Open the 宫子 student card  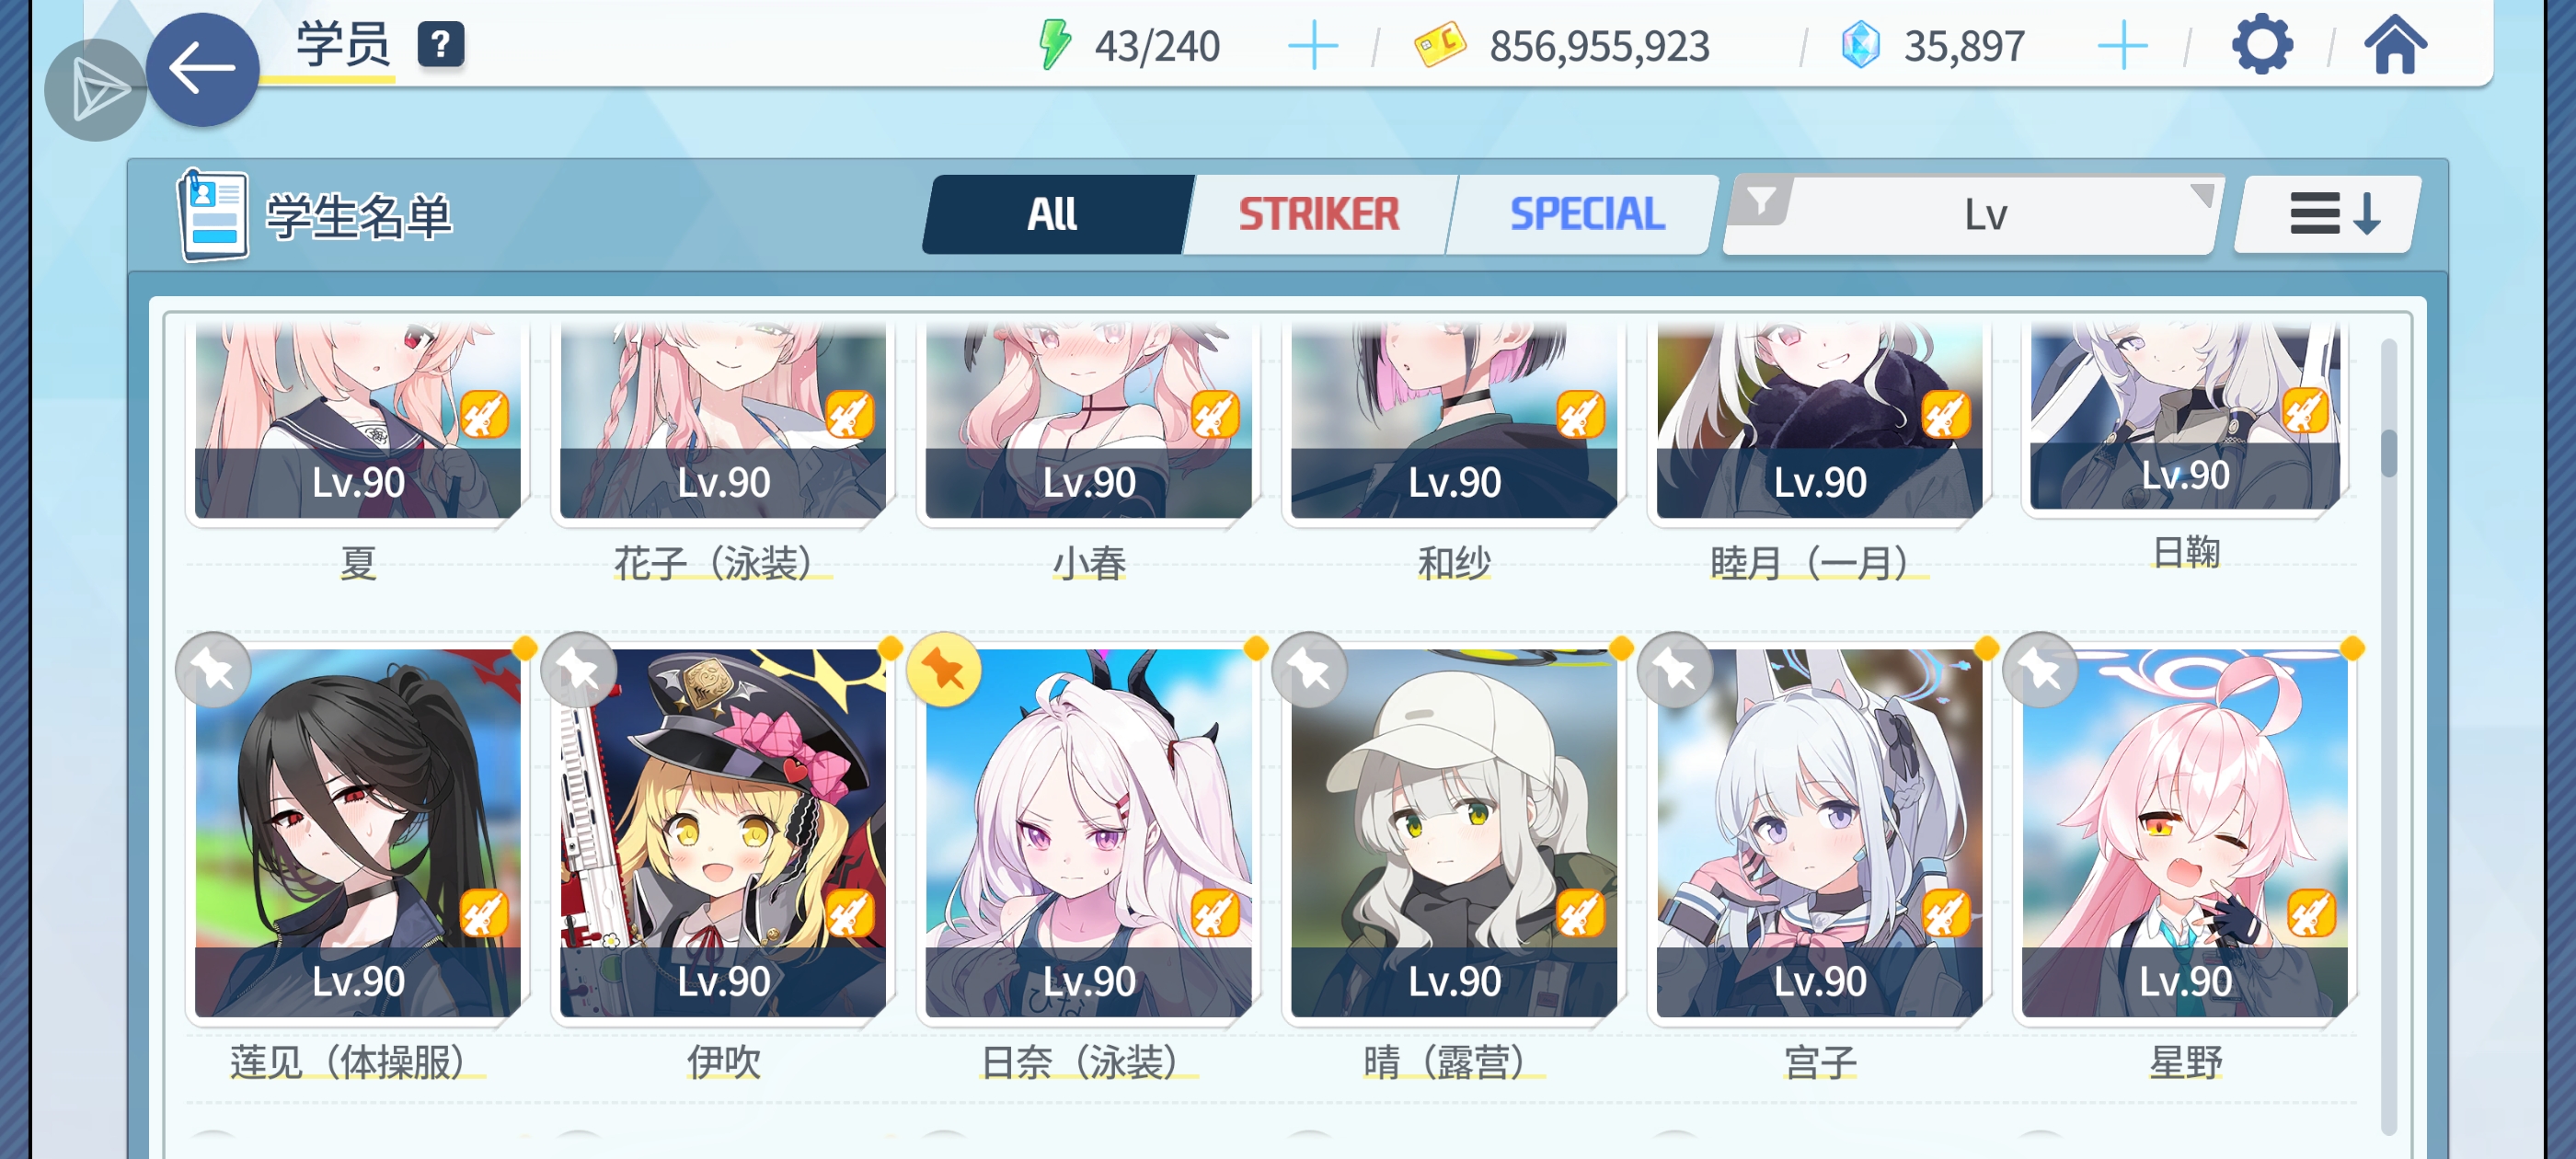tap(1819, 833)
